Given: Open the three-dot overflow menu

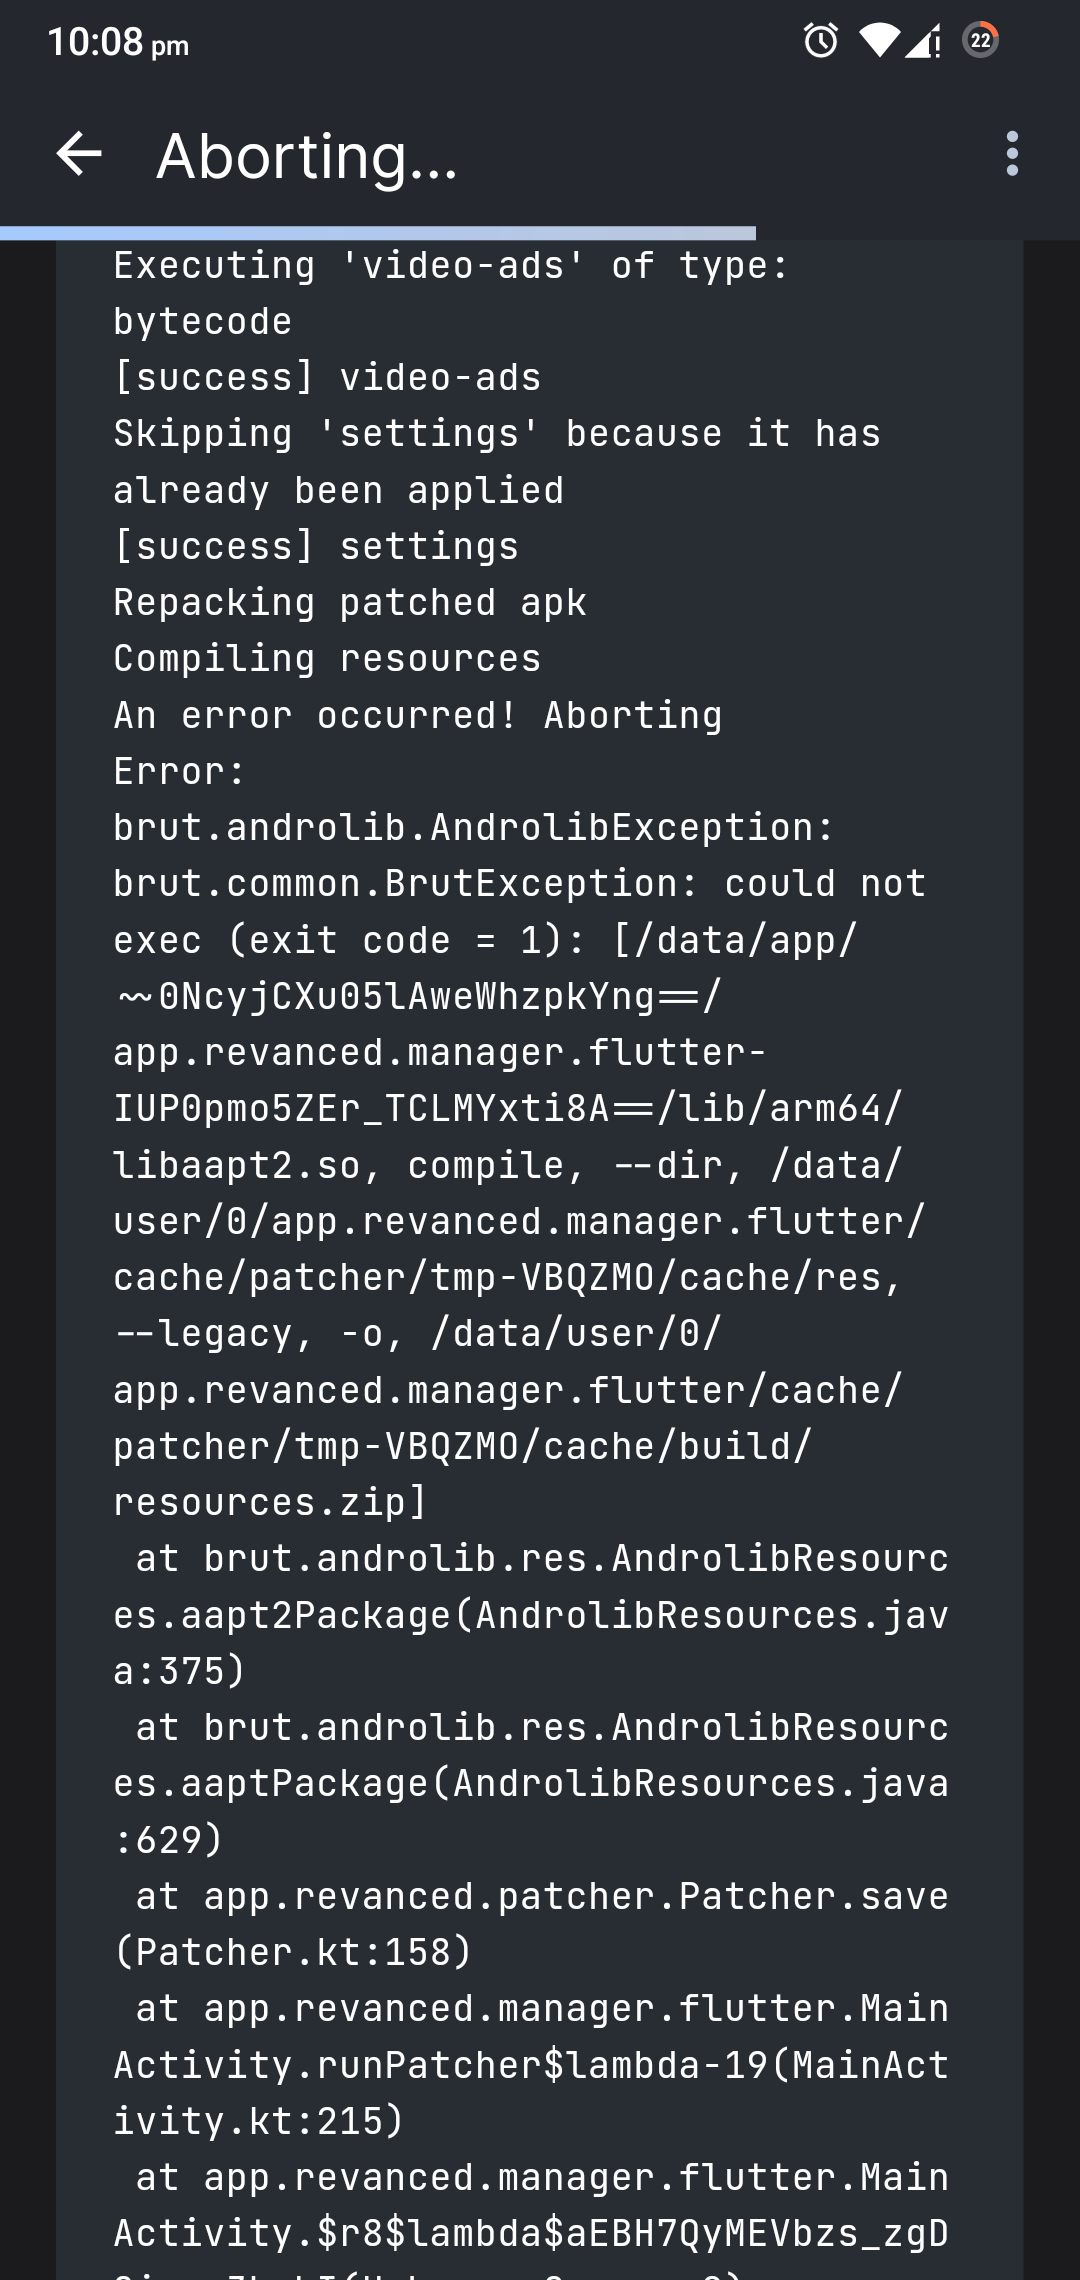Looking at the screenshot, I should (1013, 155).
